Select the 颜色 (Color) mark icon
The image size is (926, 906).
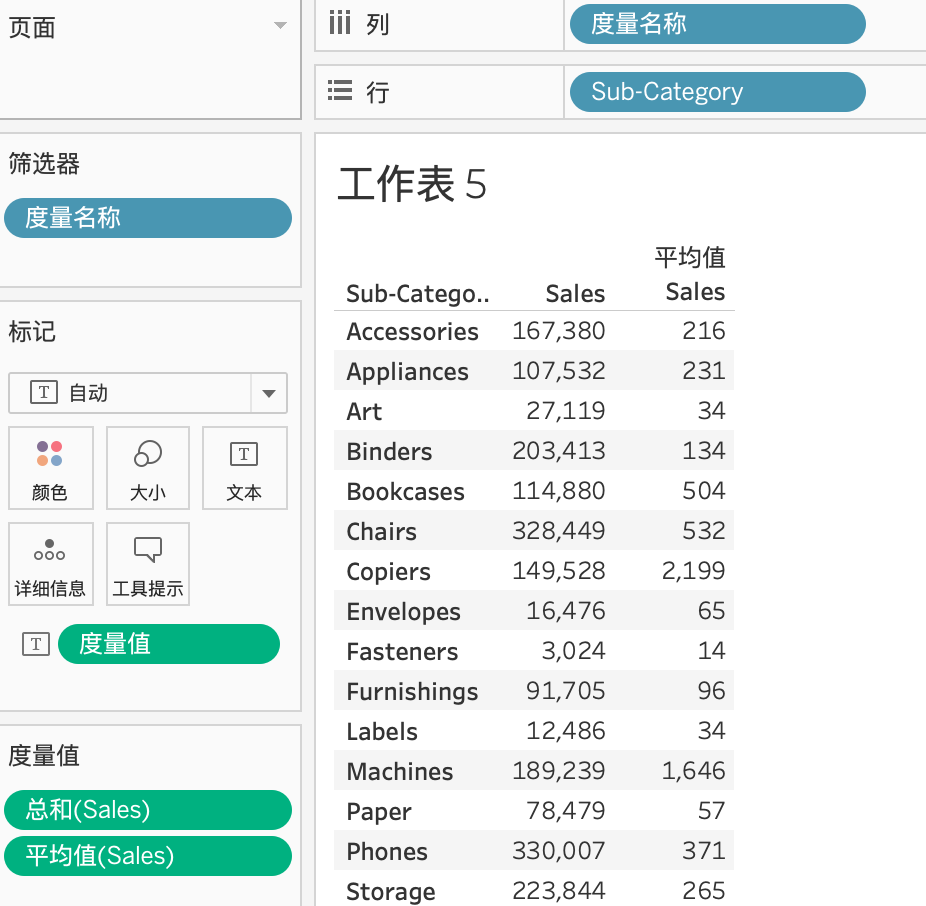50,468
